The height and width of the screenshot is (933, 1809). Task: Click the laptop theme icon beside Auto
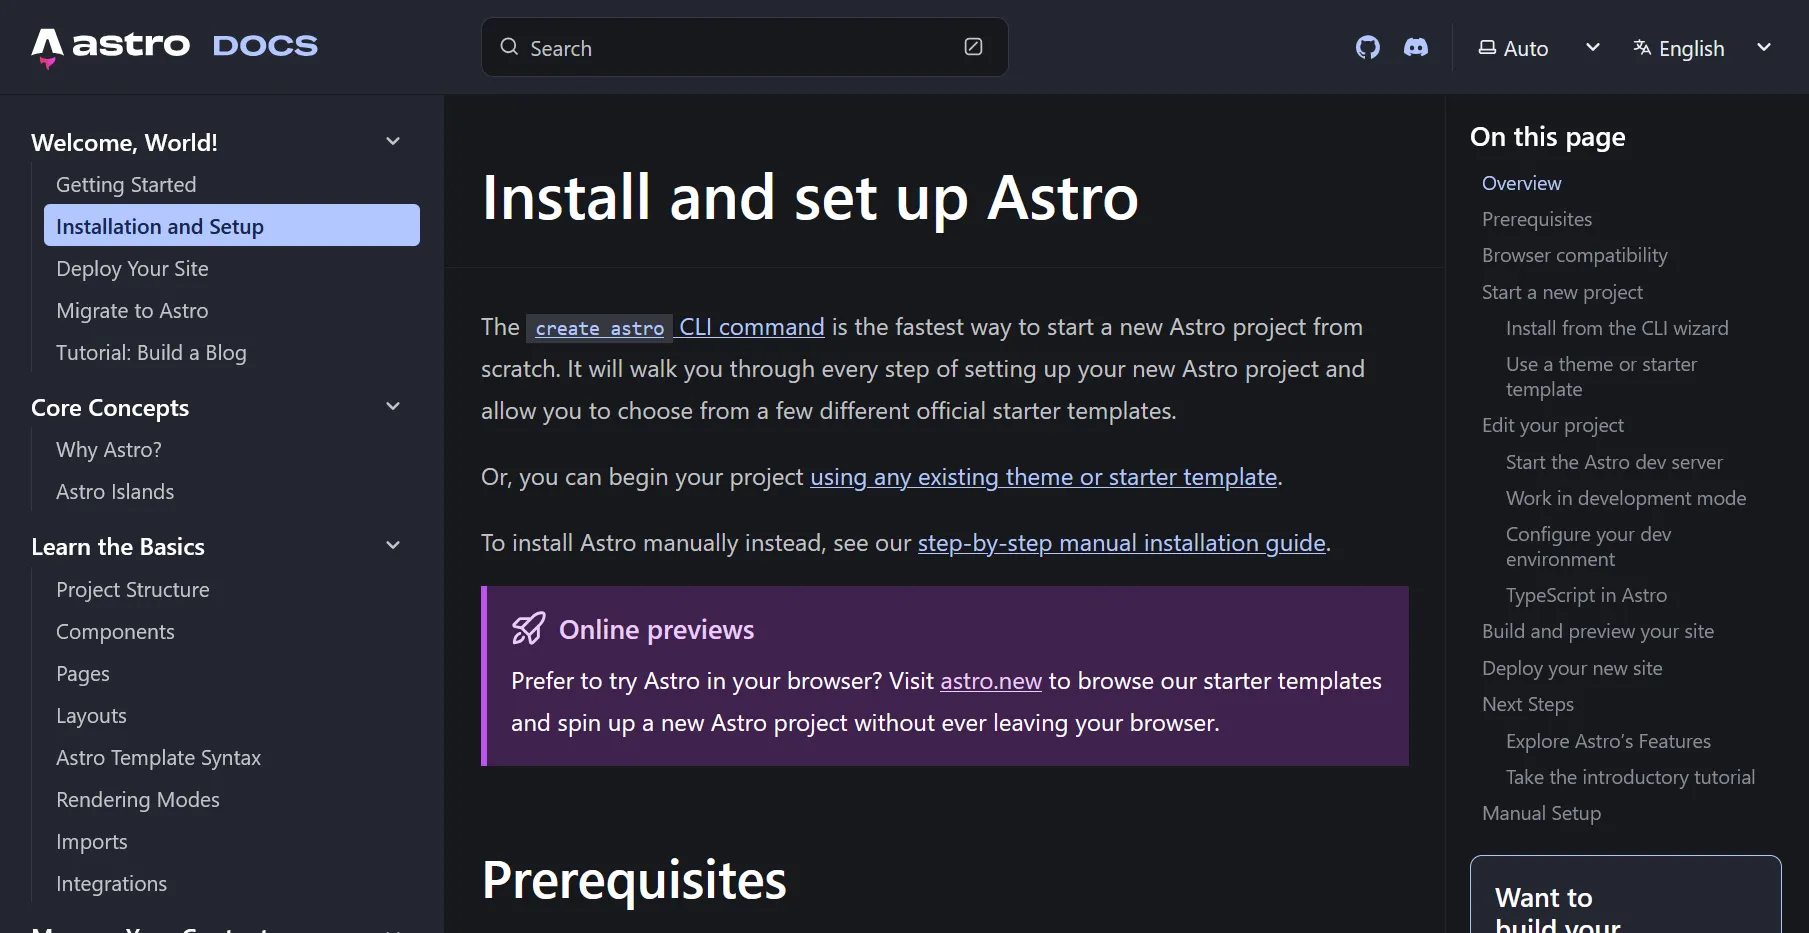point(1487,47)
